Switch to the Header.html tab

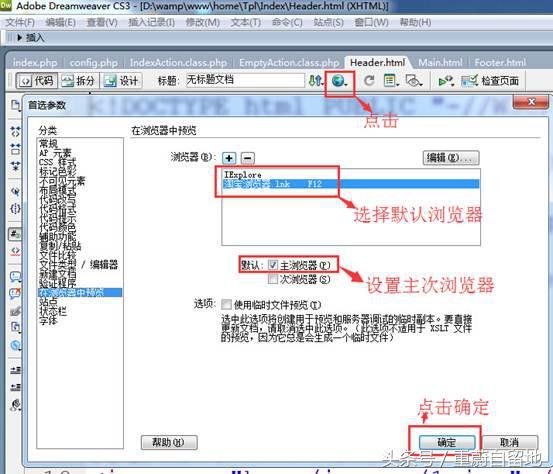pos(378,63)
